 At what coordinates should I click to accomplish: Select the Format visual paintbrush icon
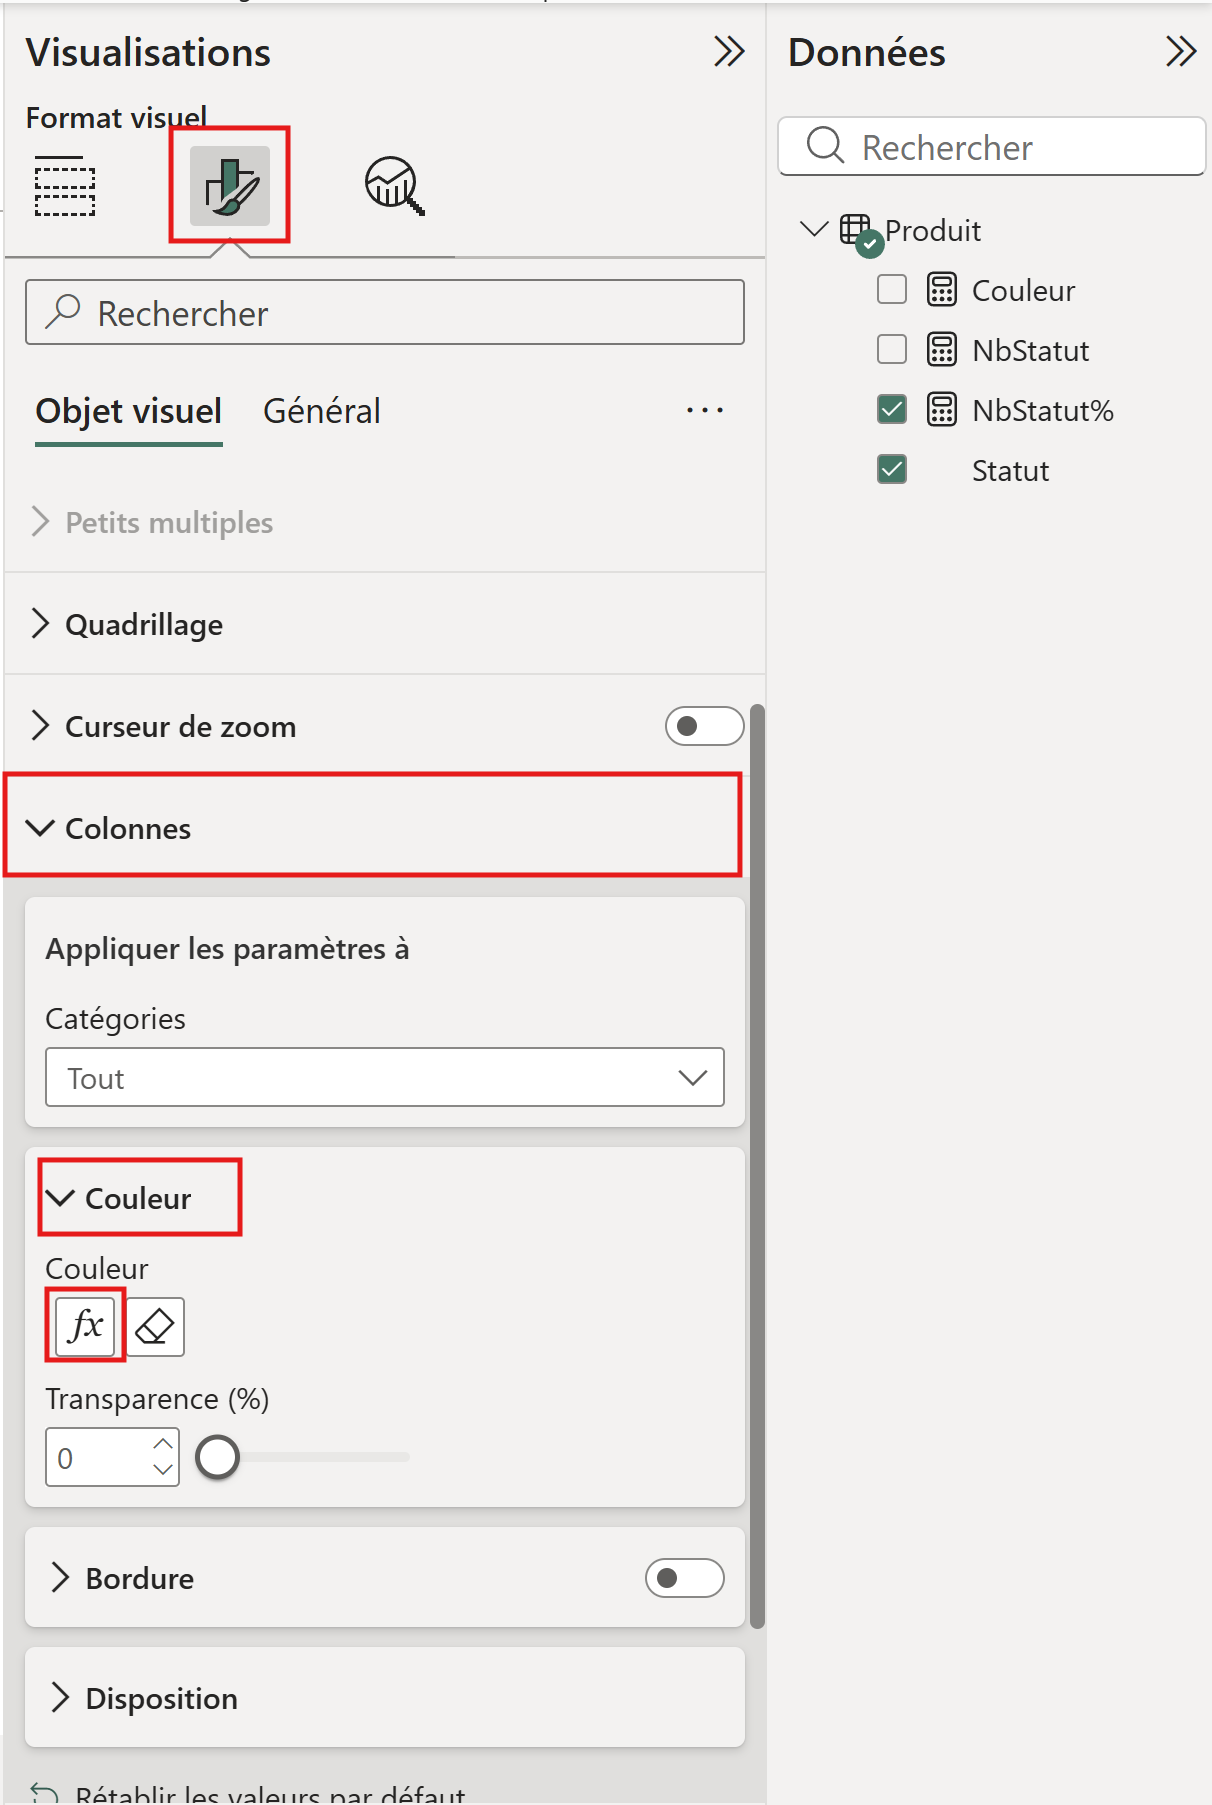pyautogui.click(x=230, y=186)
